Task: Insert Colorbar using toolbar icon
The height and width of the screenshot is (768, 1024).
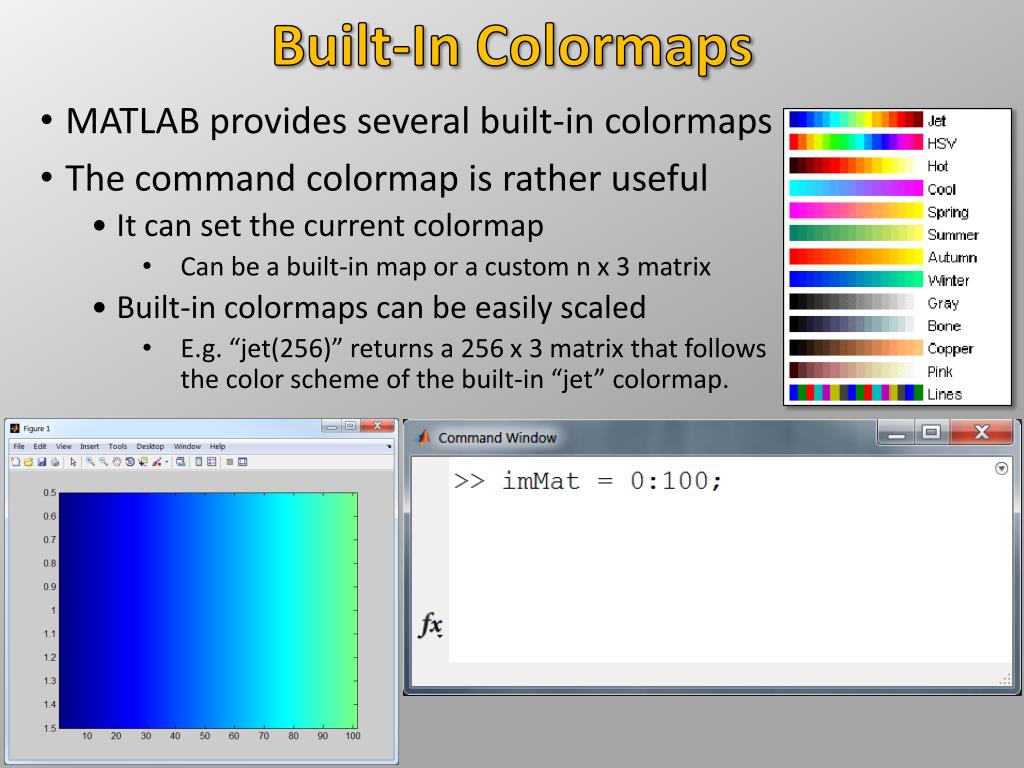Action: (x=199, y=462)
